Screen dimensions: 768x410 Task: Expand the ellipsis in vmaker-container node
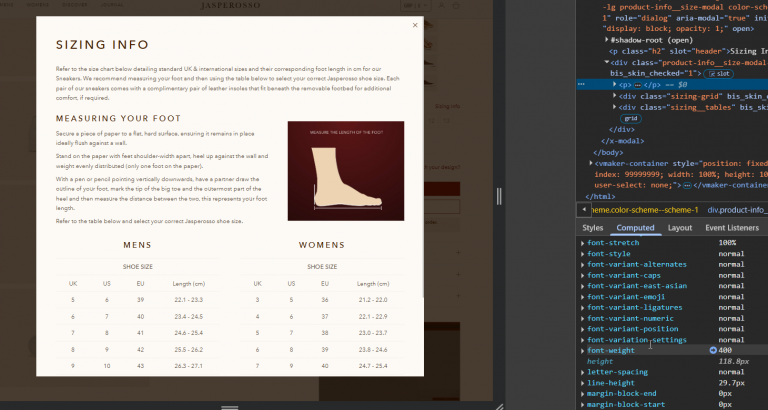click(x=688, y=186)
